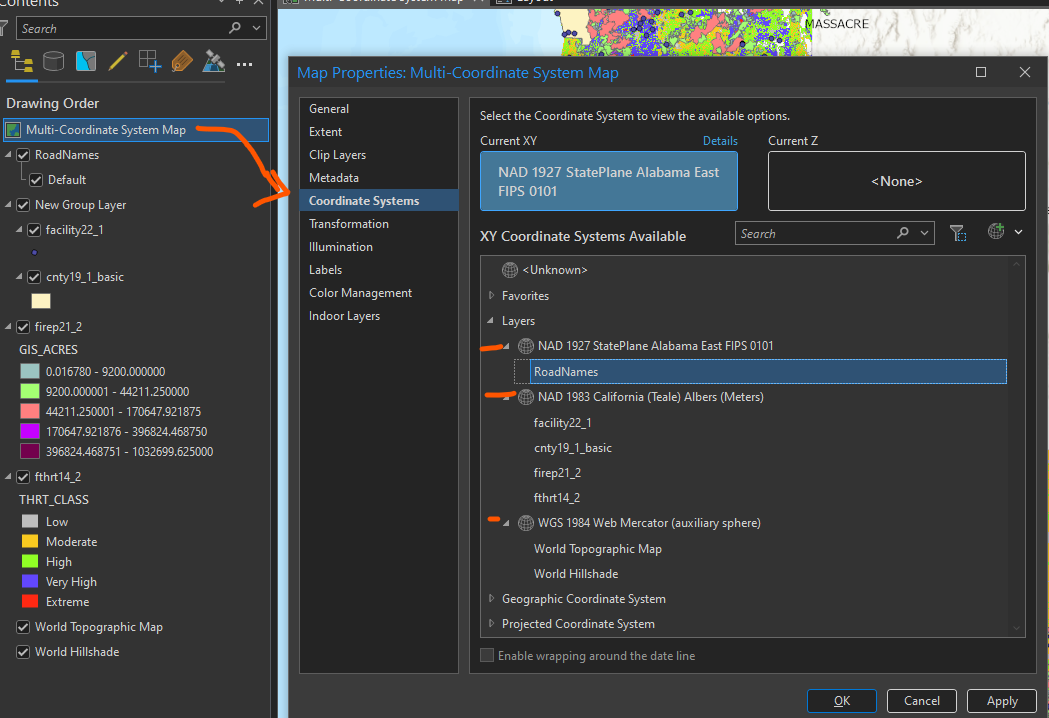Enable wrapping around the date line

pyautogui.click(x=487, y=655)
